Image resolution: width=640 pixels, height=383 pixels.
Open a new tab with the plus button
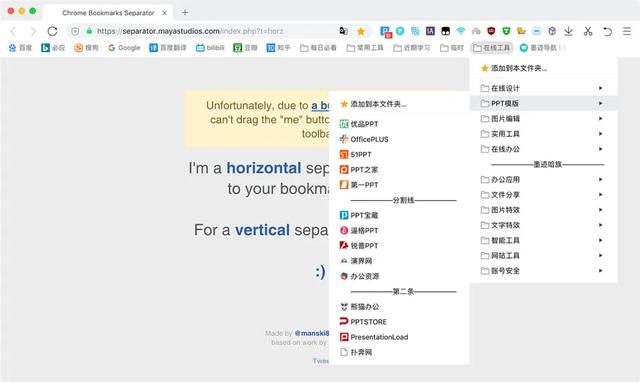tap(185, 12)
